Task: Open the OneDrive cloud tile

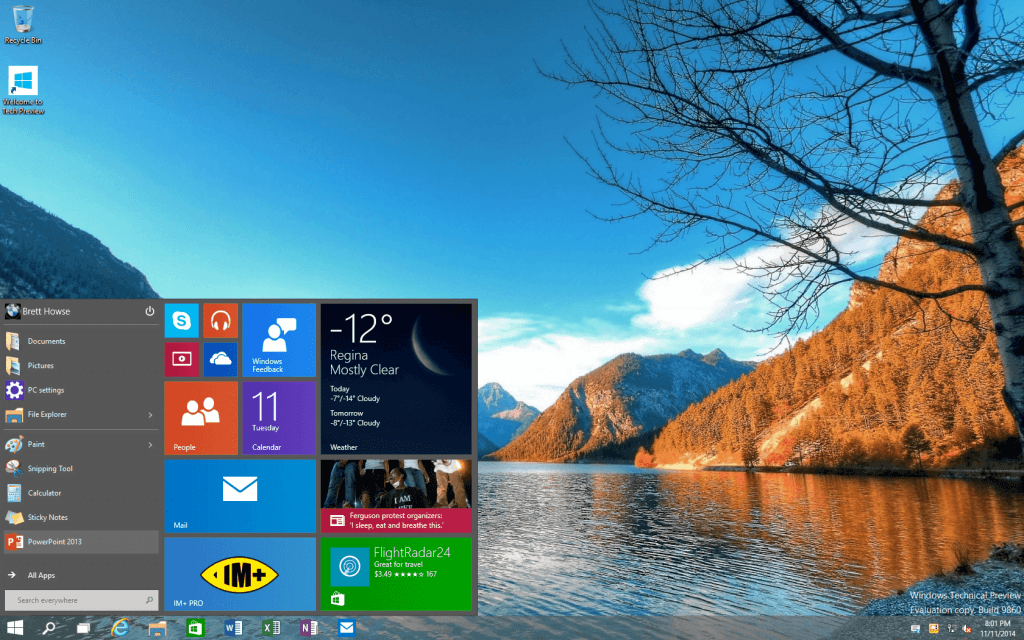Action: [220, 359]
